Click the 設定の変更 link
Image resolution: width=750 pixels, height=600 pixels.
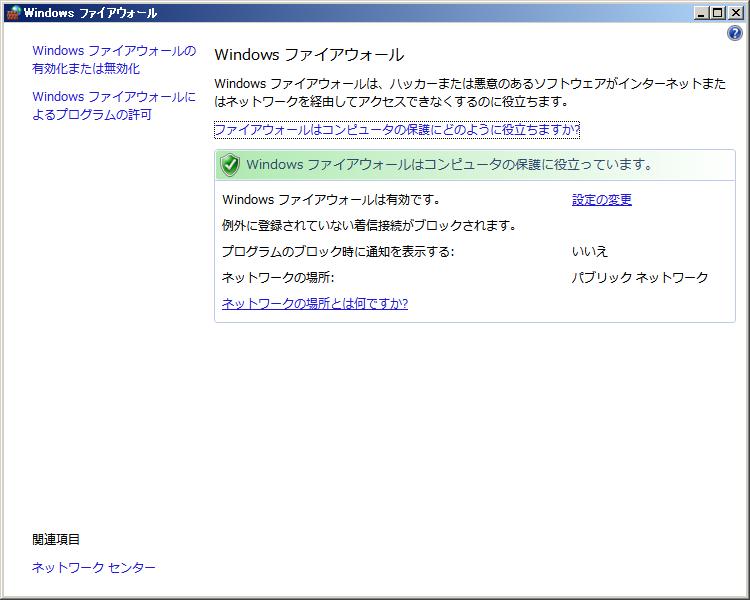tap(602, 200)
